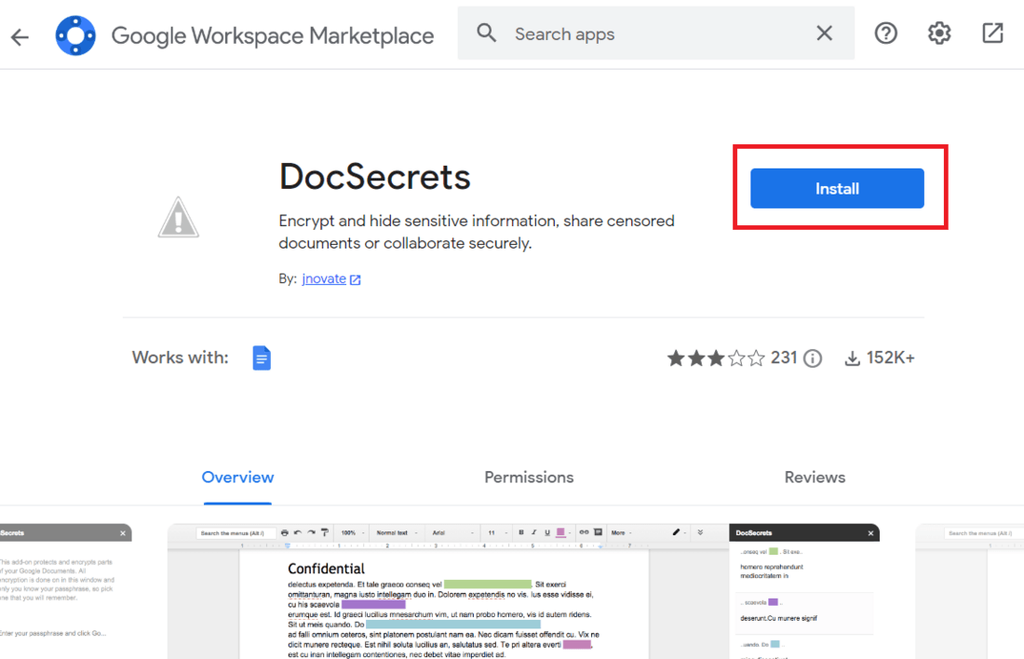Clear search with the X icon

pos(824,33)
